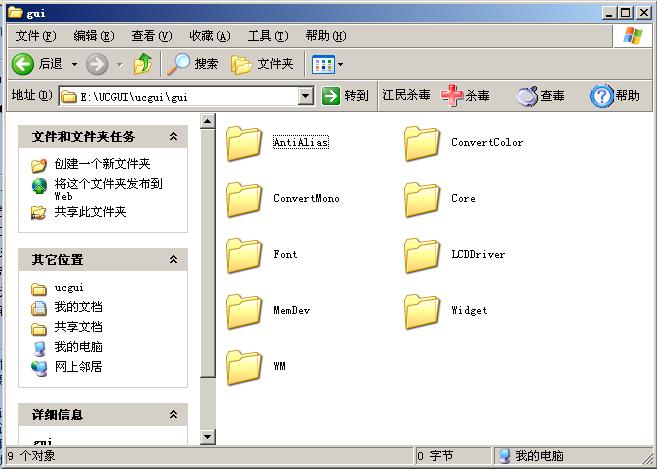Viewport: 657px width, 469px height.
Task: Open the 查看(V) menu
Action: pos(152,36)
